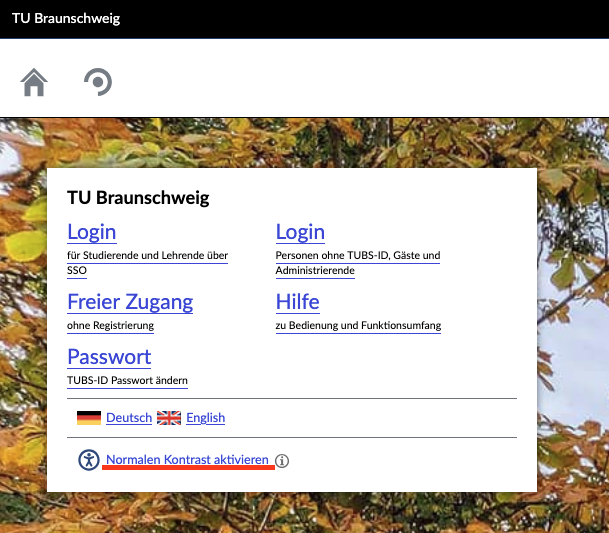Viewport: 609px width, 533px height.
Task: Activate normal contrast via 'Normalen Kontrast aktivieren'
Action: click(x=187, y=460)
